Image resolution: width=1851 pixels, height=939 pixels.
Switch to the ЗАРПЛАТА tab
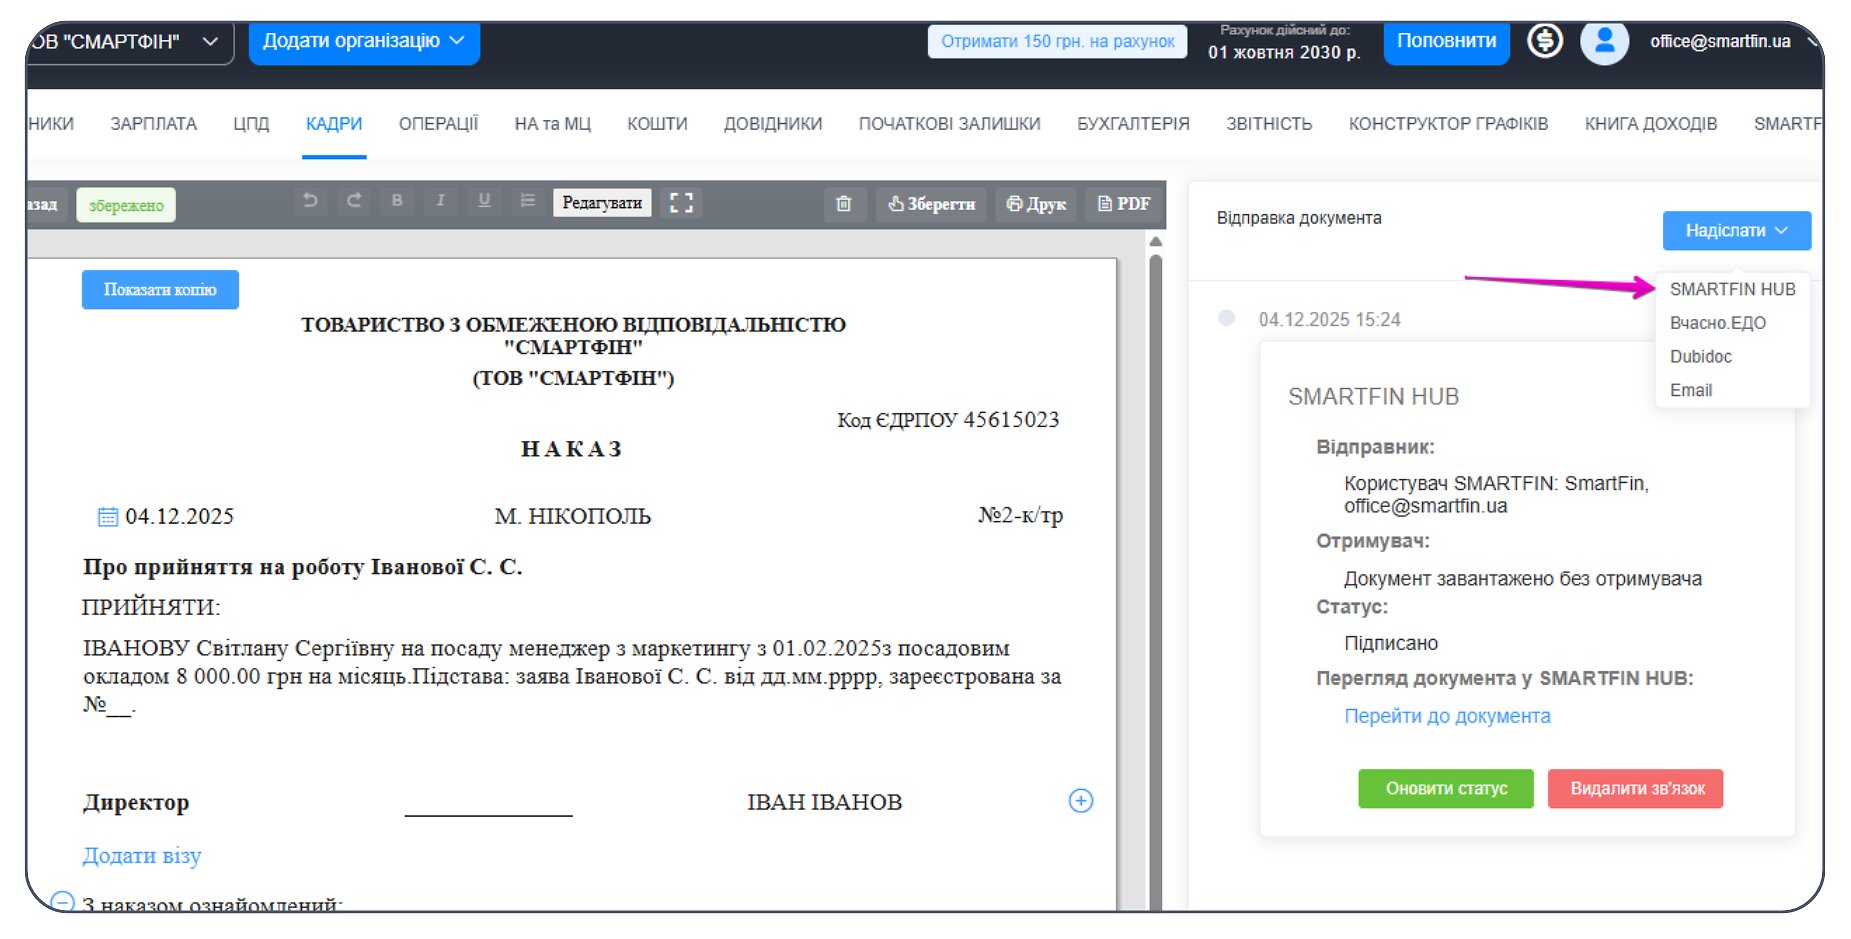click(153, 124)
